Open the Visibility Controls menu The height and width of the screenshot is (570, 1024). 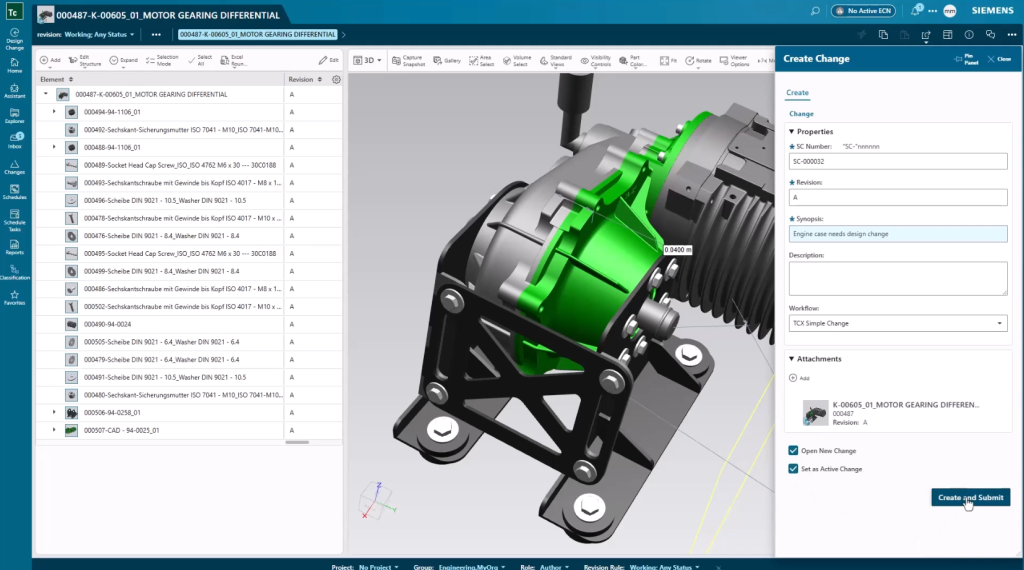click(595, 61)
